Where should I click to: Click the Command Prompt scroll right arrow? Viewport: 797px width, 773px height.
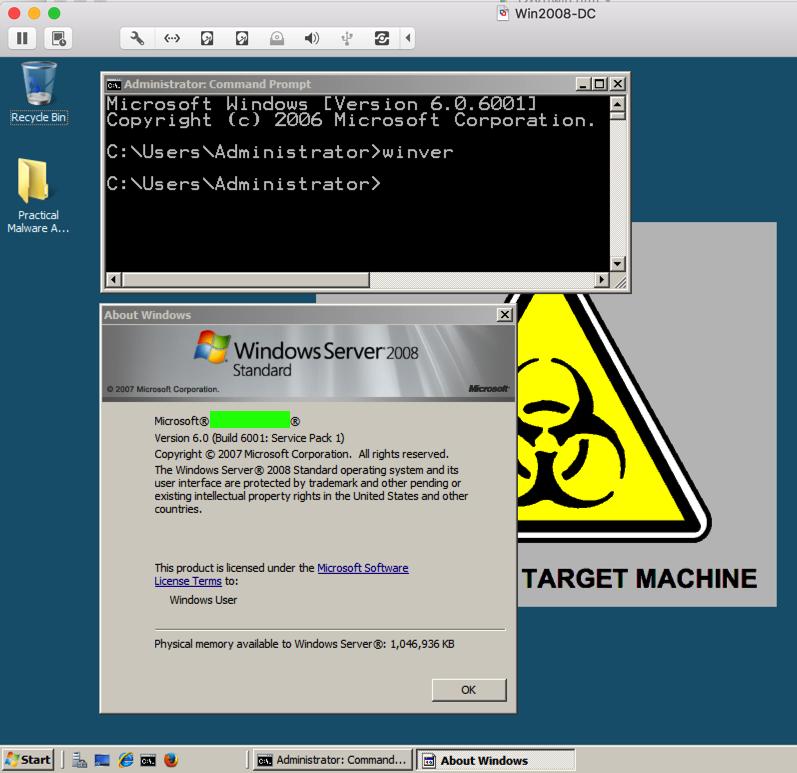(x=602, y=280)
